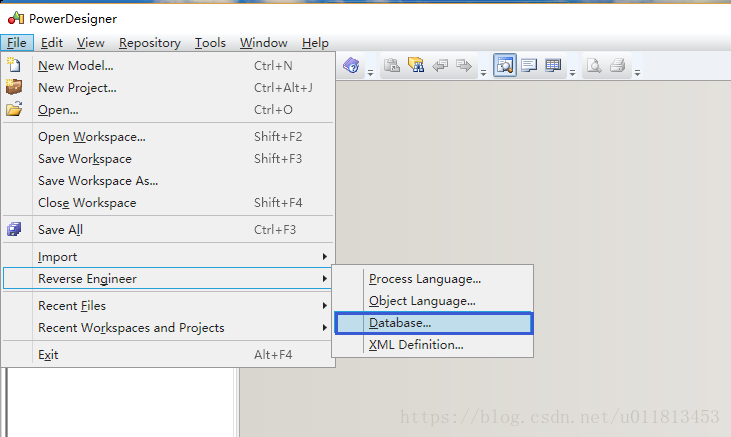Open toolbar options after forward arrow
The height and width of the screenshot is (437, 731).
point(483,72)
